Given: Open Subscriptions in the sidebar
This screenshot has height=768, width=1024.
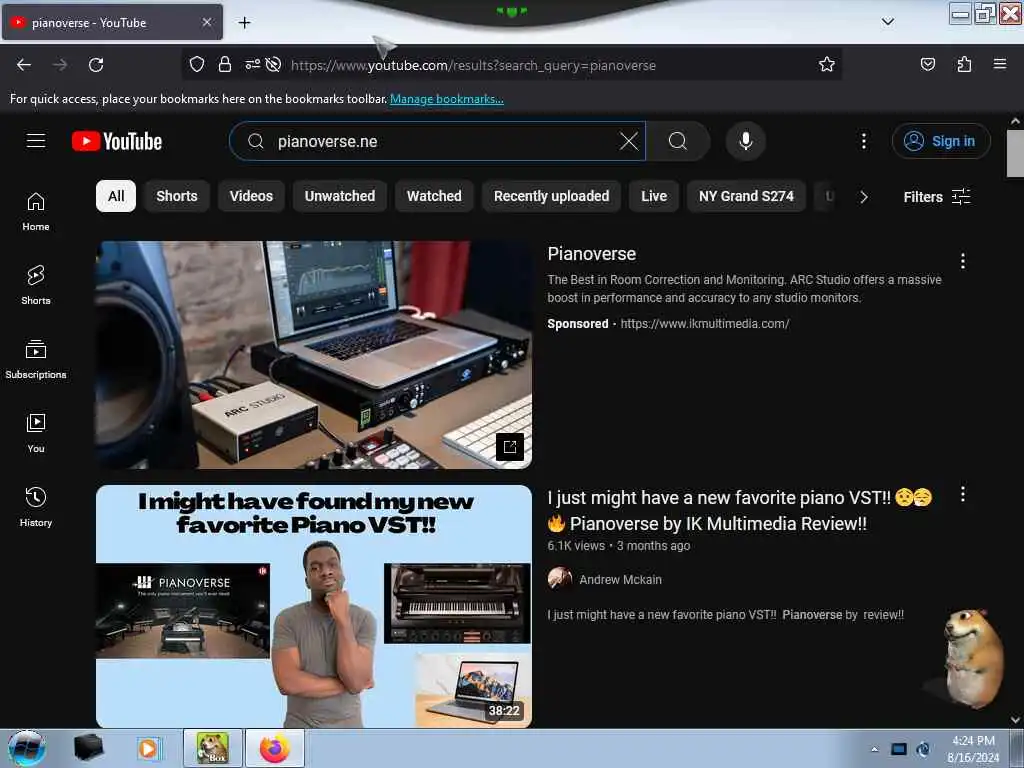Looking at the screenshot, I should tap(36, 359).
